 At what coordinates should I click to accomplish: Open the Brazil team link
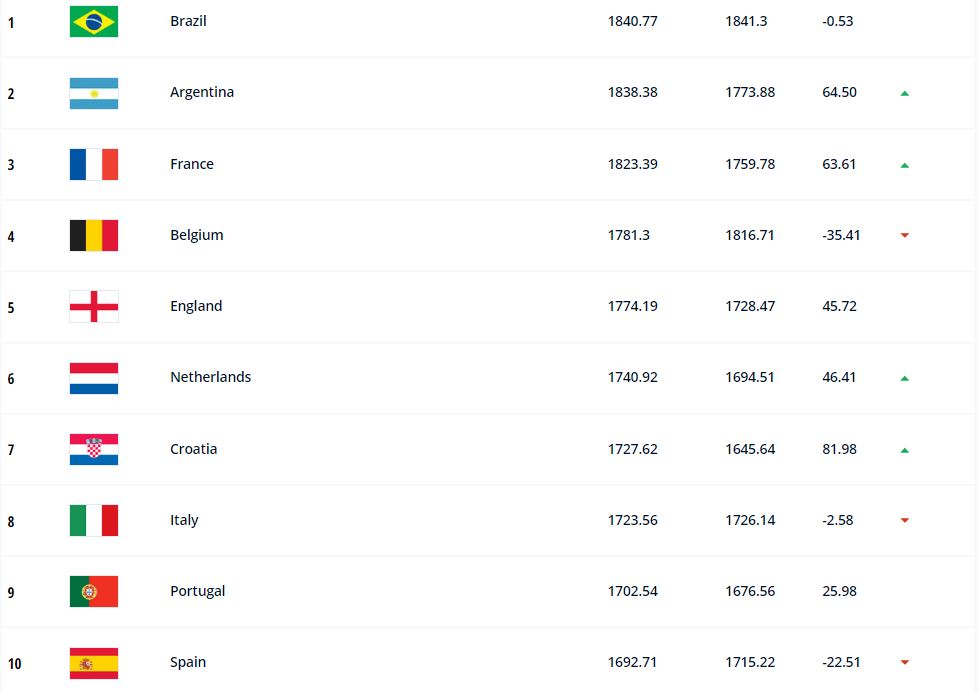tap(188, 21)
